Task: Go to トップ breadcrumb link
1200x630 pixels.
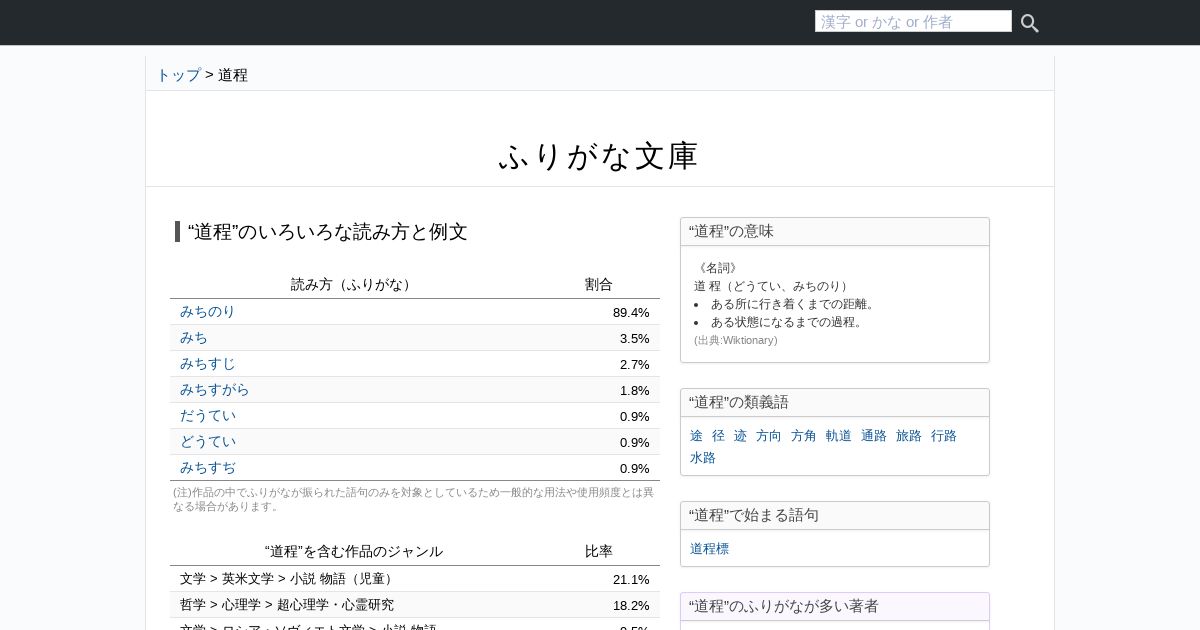Action: [x=178, y=75]
